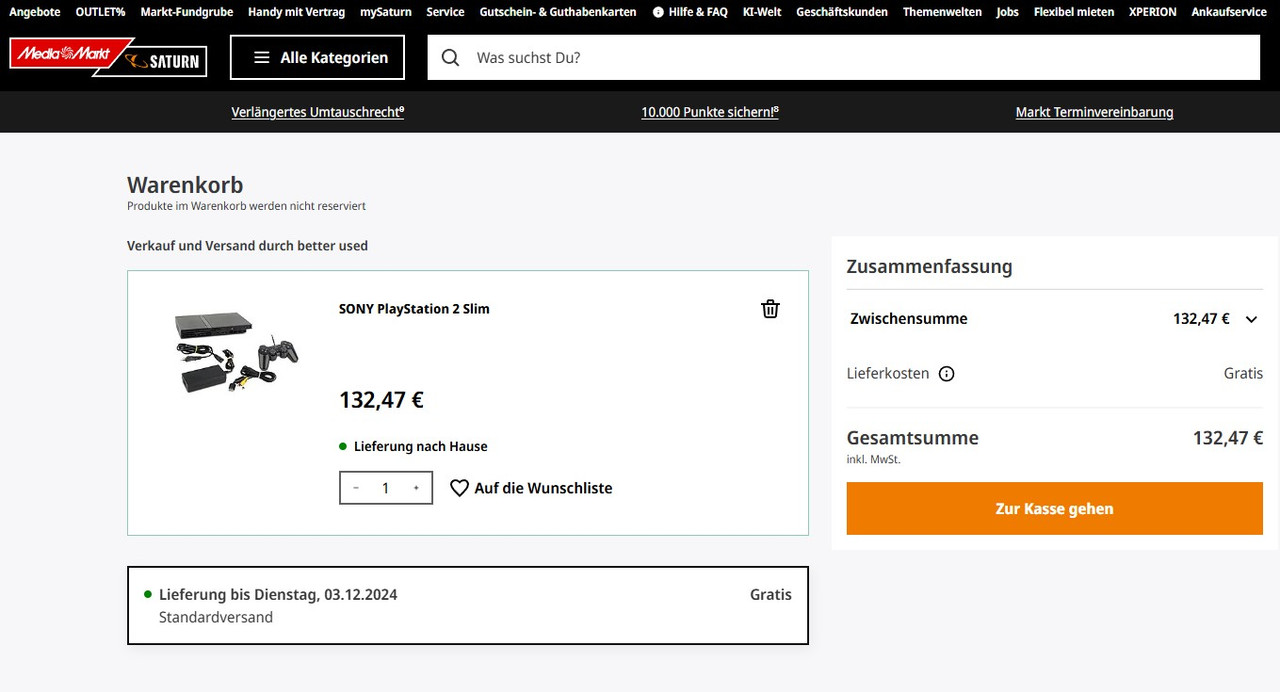Open Gutschein- & Guthabenkarten

558,12
